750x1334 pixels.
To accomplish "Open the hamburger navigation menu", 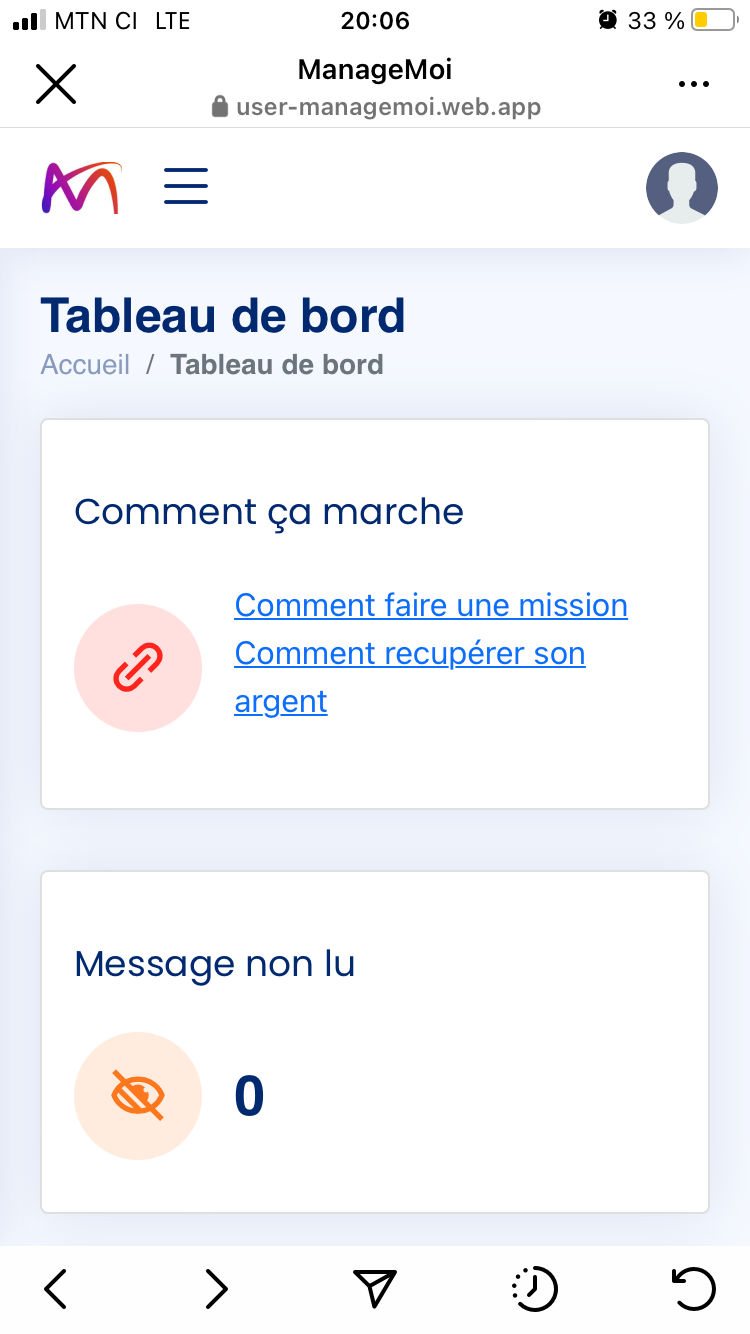I will click(186, 186).
